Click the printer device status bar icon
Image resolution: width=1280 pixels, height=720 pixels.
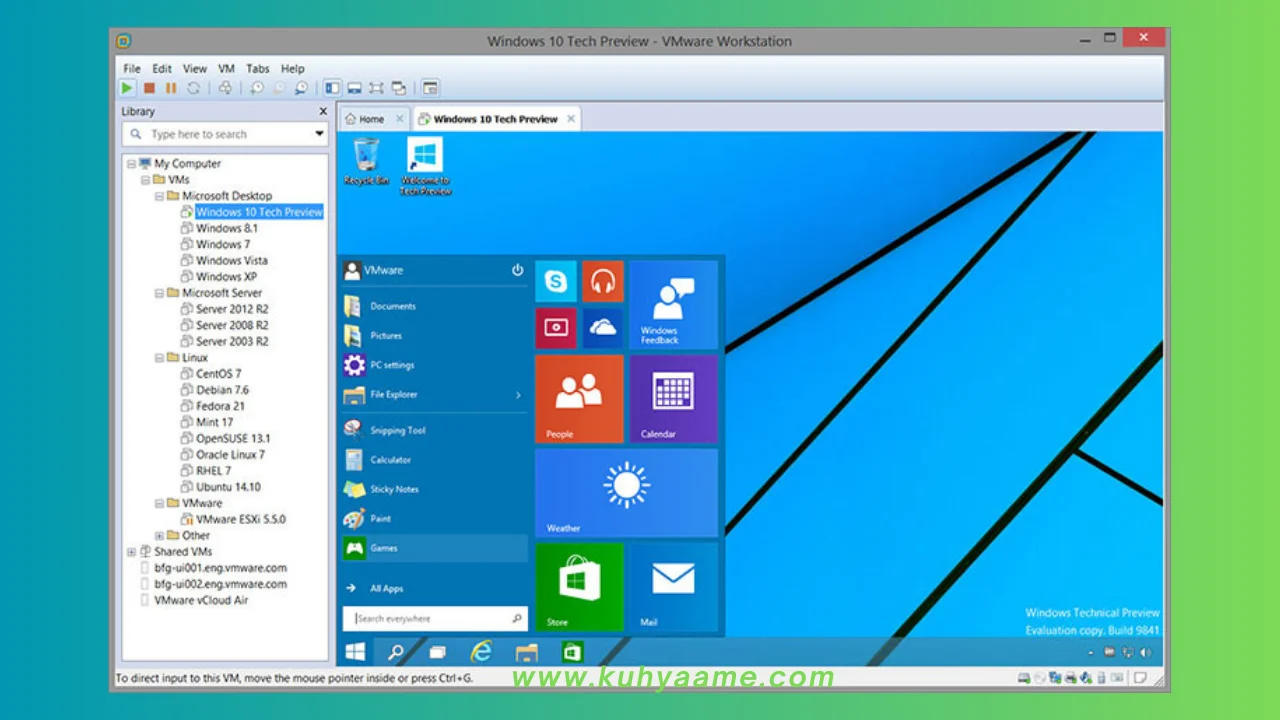point(1071,677)
